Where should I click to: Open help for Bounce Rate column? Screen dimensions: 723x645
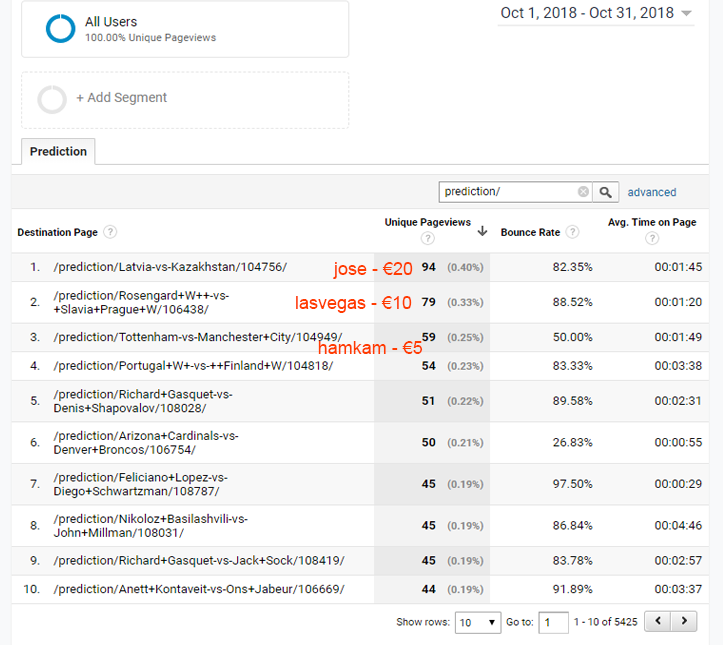[572, 232]
